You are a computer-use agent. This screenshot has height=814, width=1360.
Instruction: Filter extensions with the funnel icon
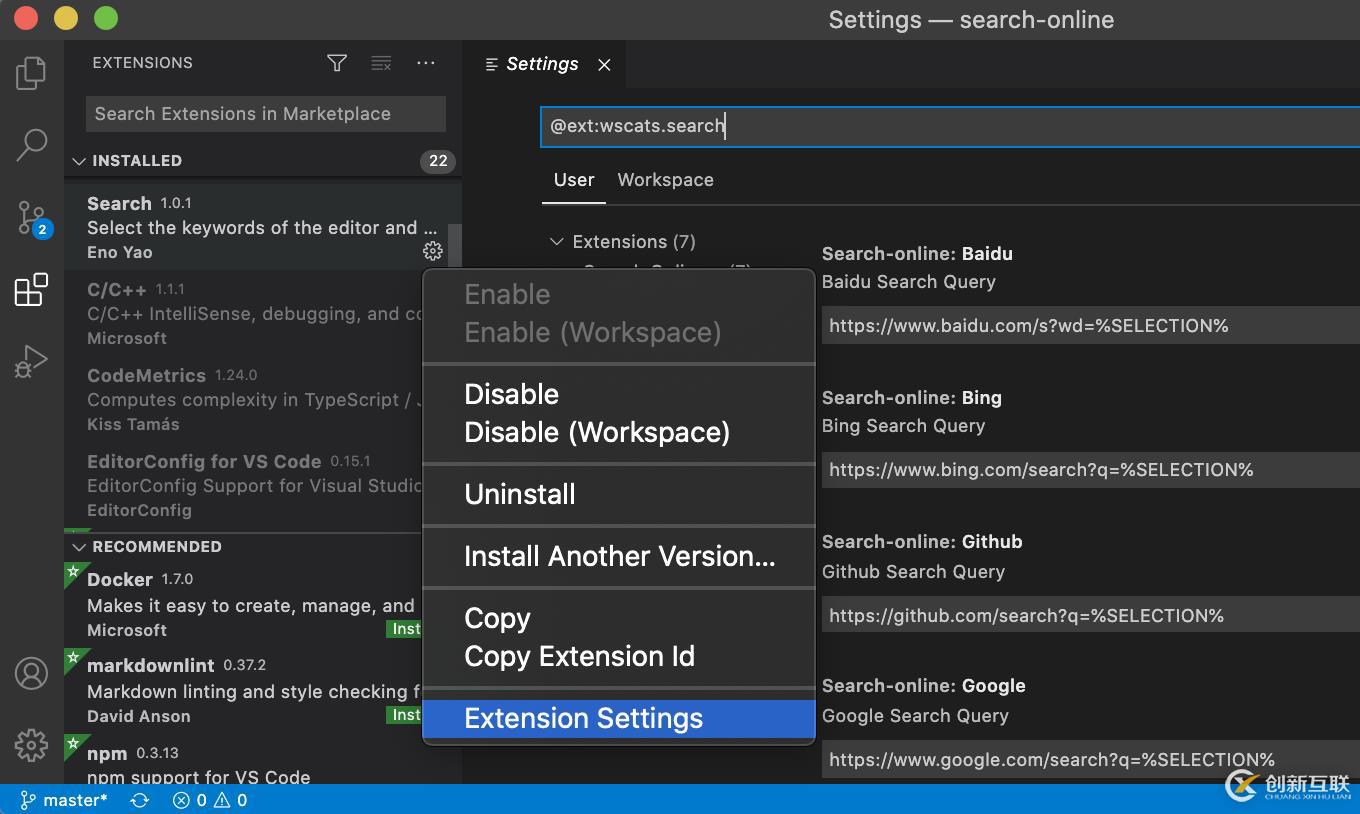point(337,63)
